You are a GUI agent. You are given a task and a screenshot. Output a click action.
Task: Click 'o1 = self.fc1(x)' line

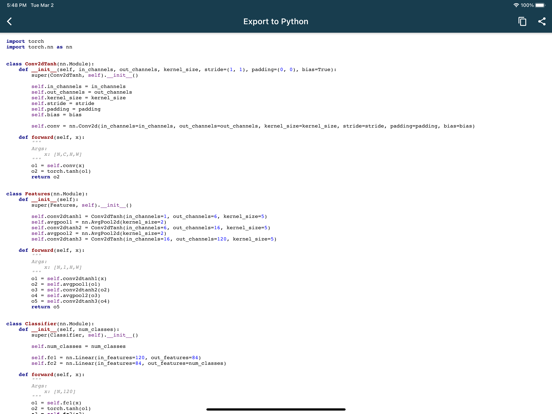(x=56, y=403)
